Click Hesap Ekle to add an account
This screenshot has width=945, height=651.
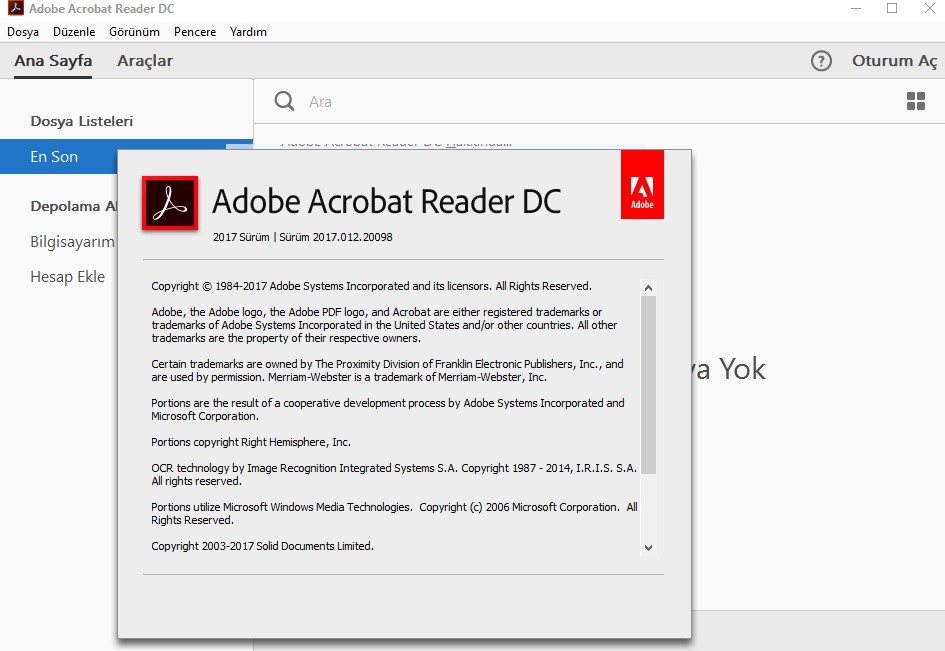coord(68,277)
